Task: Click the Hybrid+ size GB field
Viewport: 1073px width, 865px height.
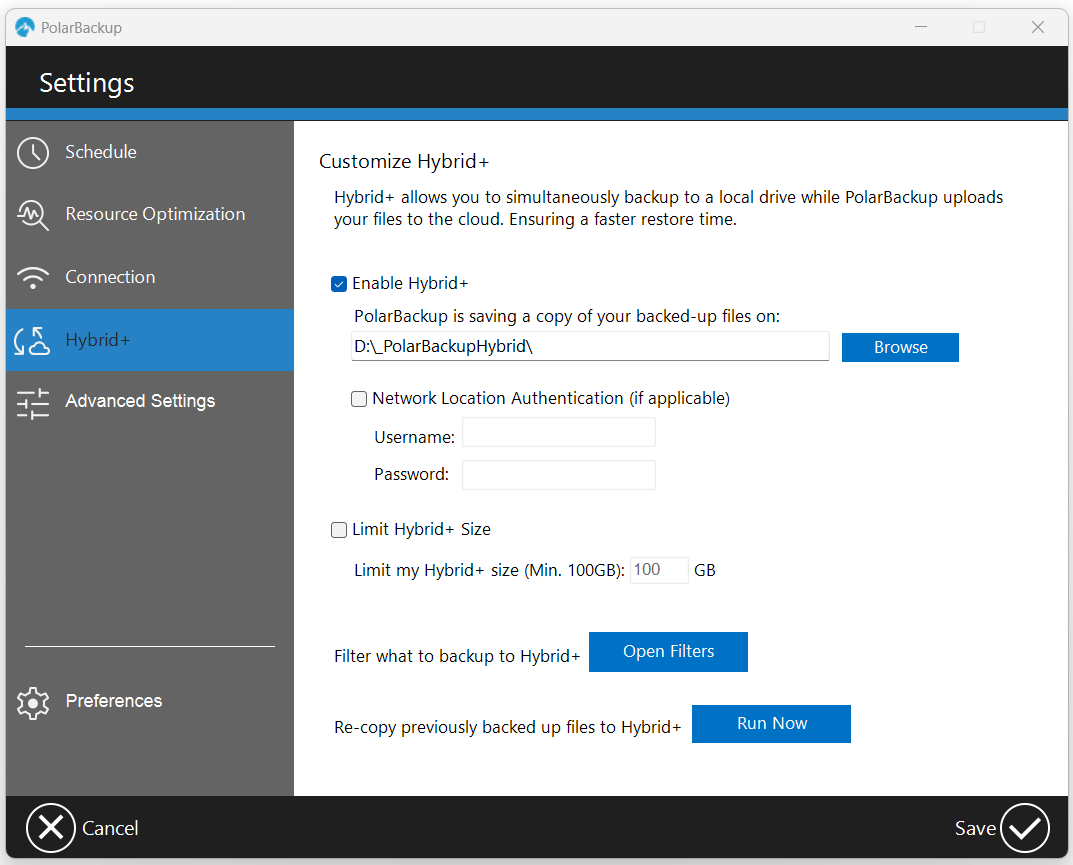Action: point(658,569)
